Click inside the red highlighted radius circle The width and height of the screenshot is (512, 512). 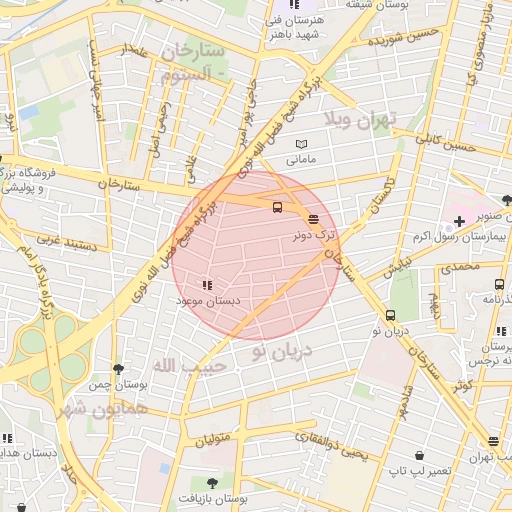(x=256, y=256)
